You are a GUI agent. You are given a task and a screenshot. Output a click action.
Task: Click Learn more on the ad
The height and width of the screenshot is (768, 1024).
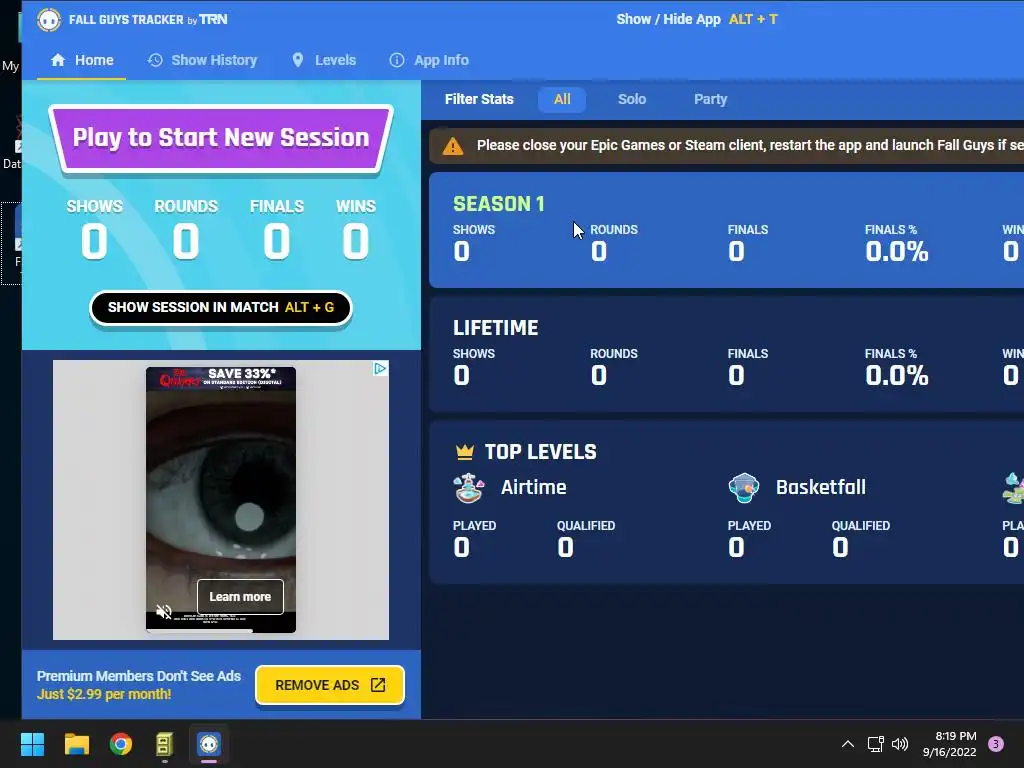point(240,596)
